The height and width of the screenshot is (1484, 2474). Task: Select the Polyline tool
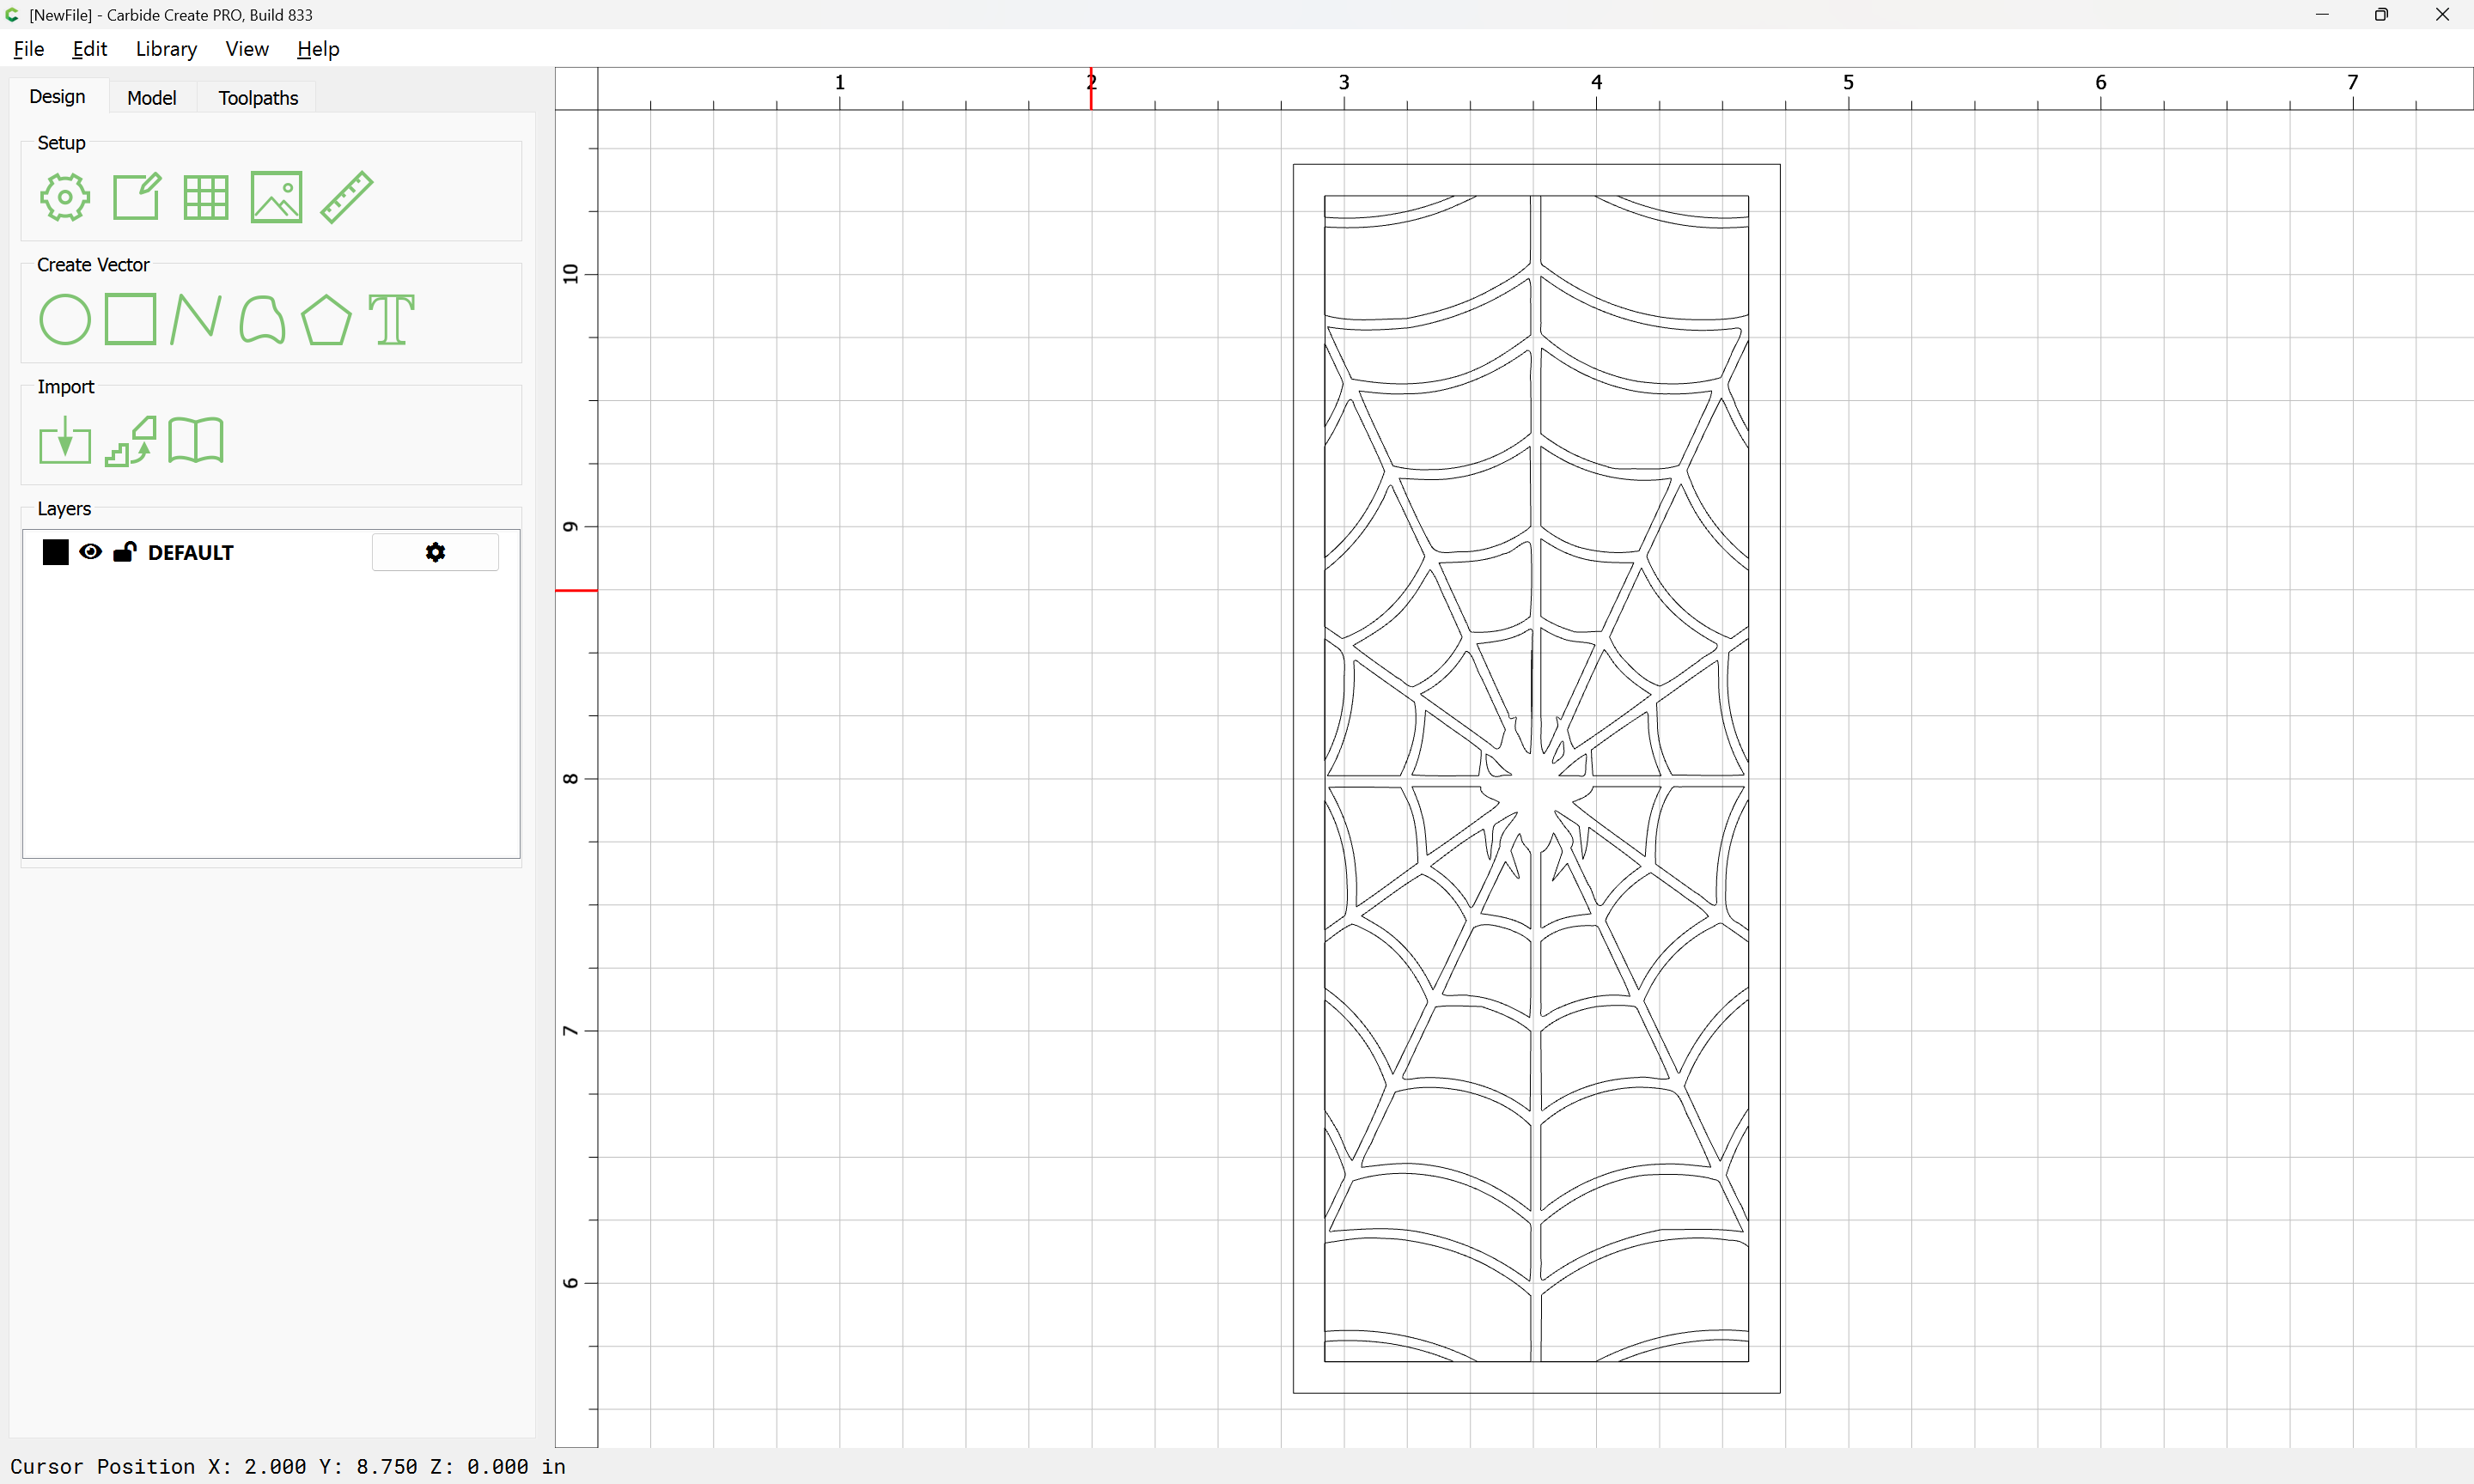coord(196,320)
